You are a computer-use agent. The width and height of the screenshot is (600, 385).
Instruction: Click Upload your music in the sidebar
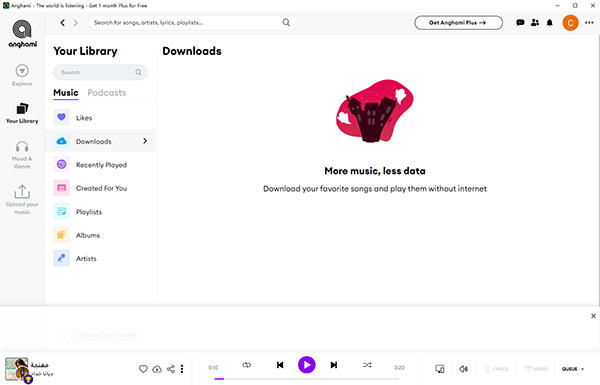click(22, 200)
